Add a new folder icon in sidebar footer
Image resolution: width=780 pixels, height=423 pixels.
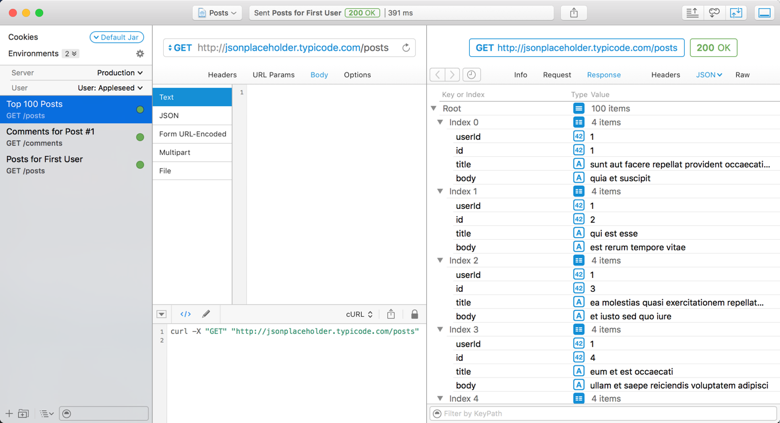point(23,414)
